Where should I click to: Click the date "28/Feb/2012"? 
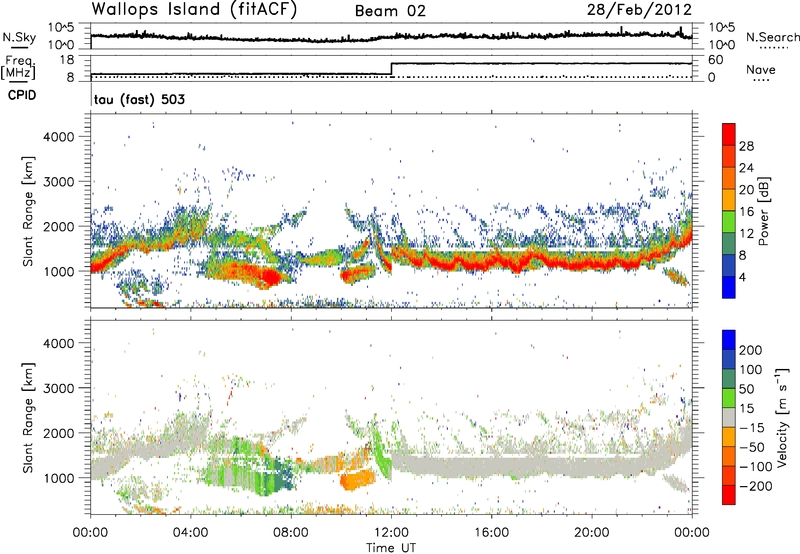[639, 10]
